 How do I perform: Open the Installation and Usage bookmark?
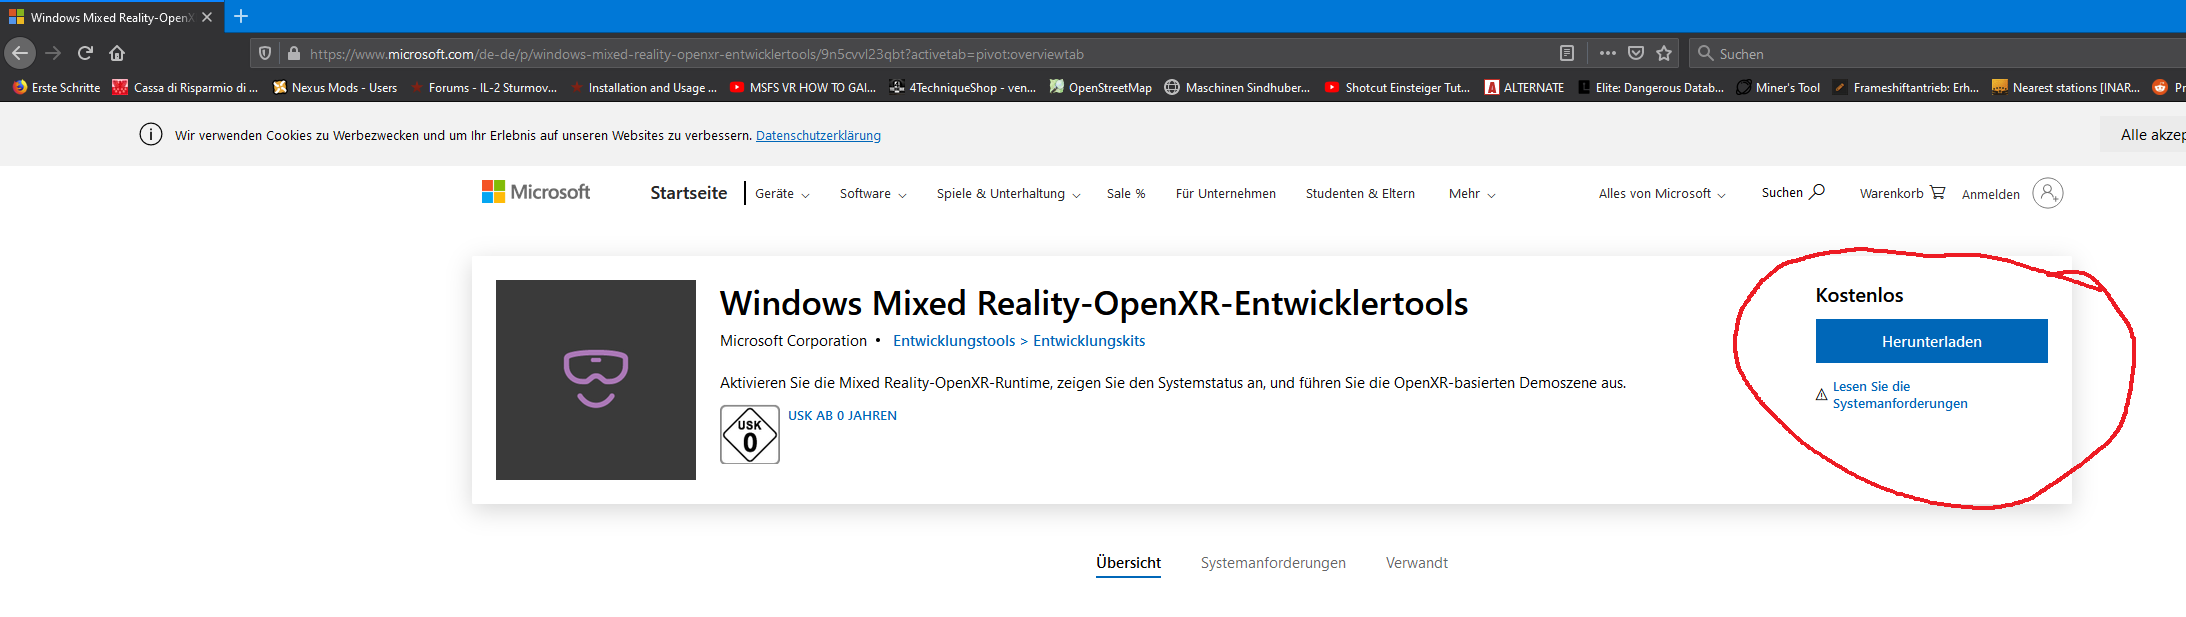coord(643,88)
